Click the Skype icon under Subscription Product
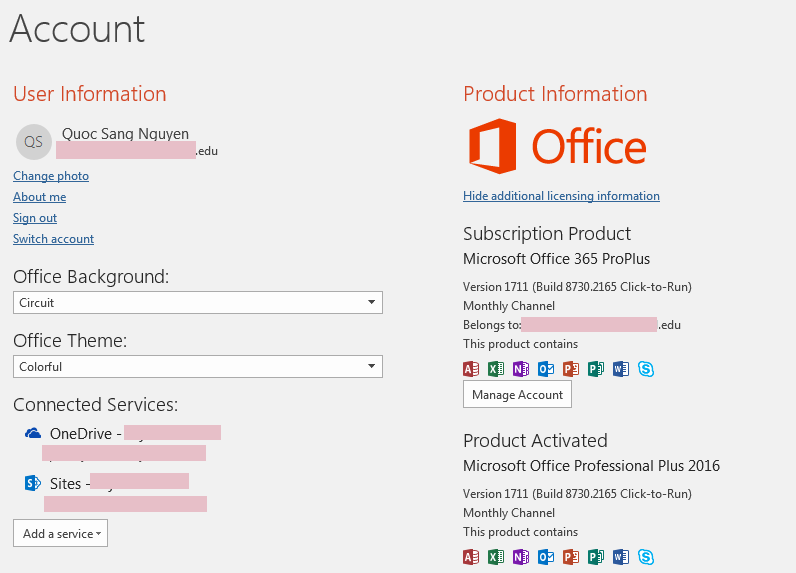 coord(646,369)
